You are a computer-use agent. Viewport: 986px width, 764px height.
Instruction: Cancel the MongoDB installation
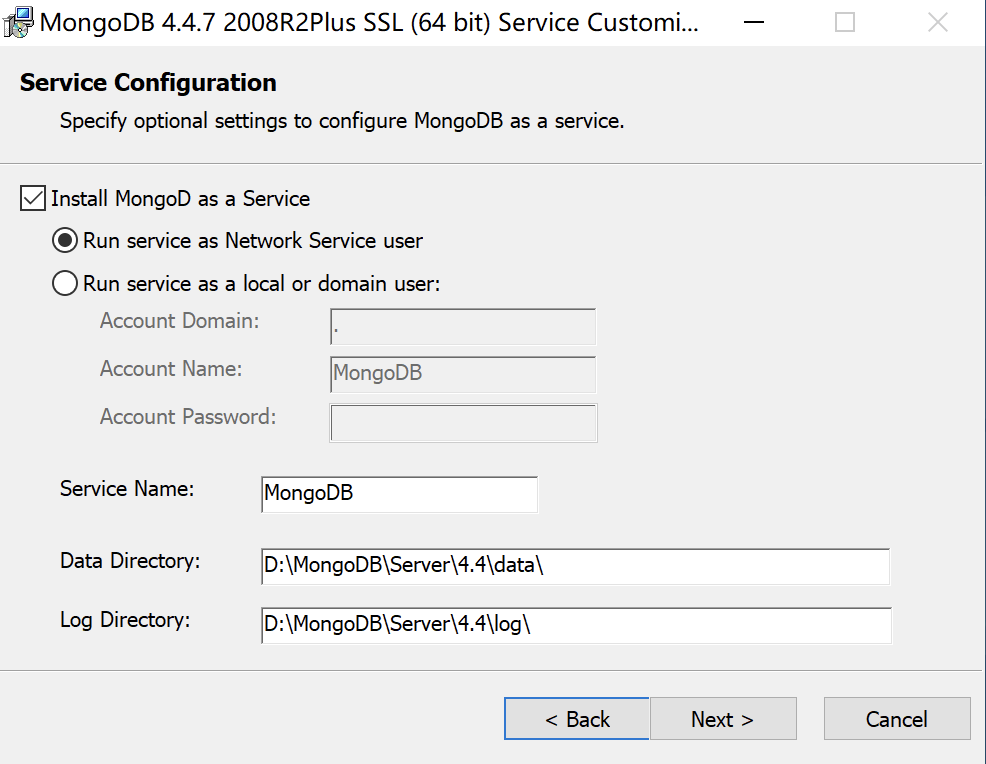pyautogui.click(x=897, y=718)
